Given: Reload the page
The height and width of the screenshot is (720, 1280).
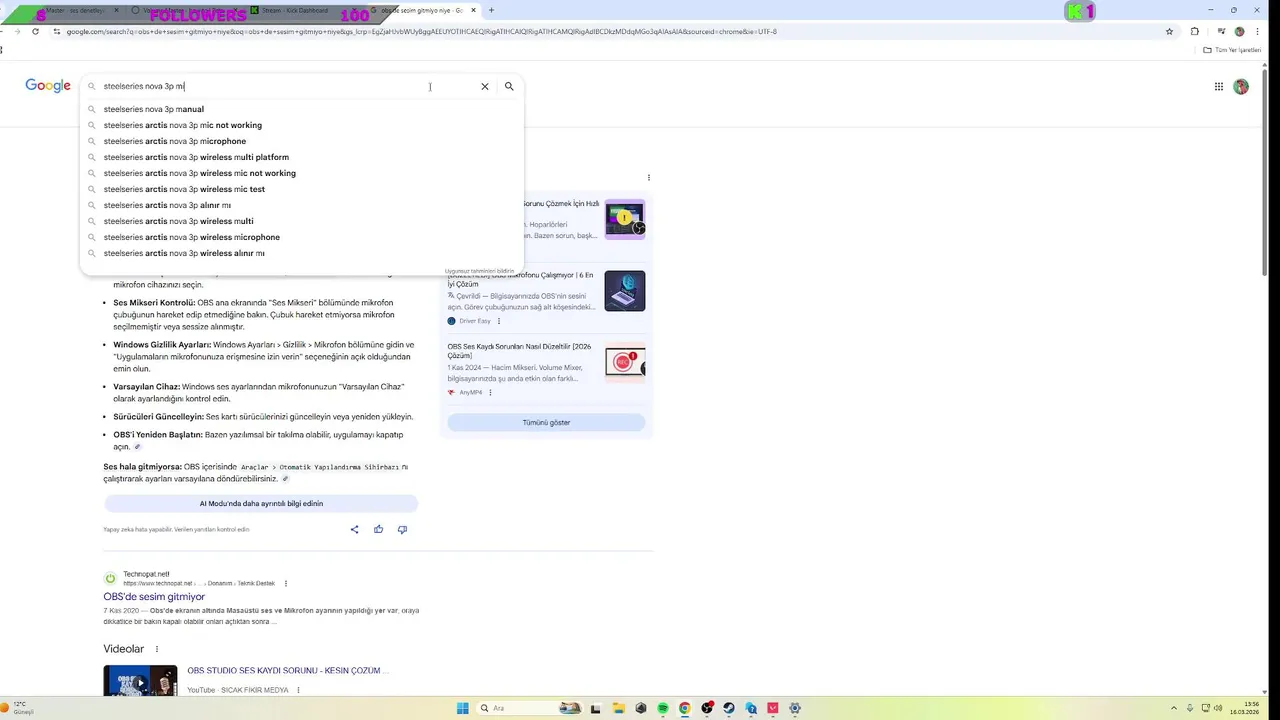Looking at the screenshot, I should (x=35, y=31).
